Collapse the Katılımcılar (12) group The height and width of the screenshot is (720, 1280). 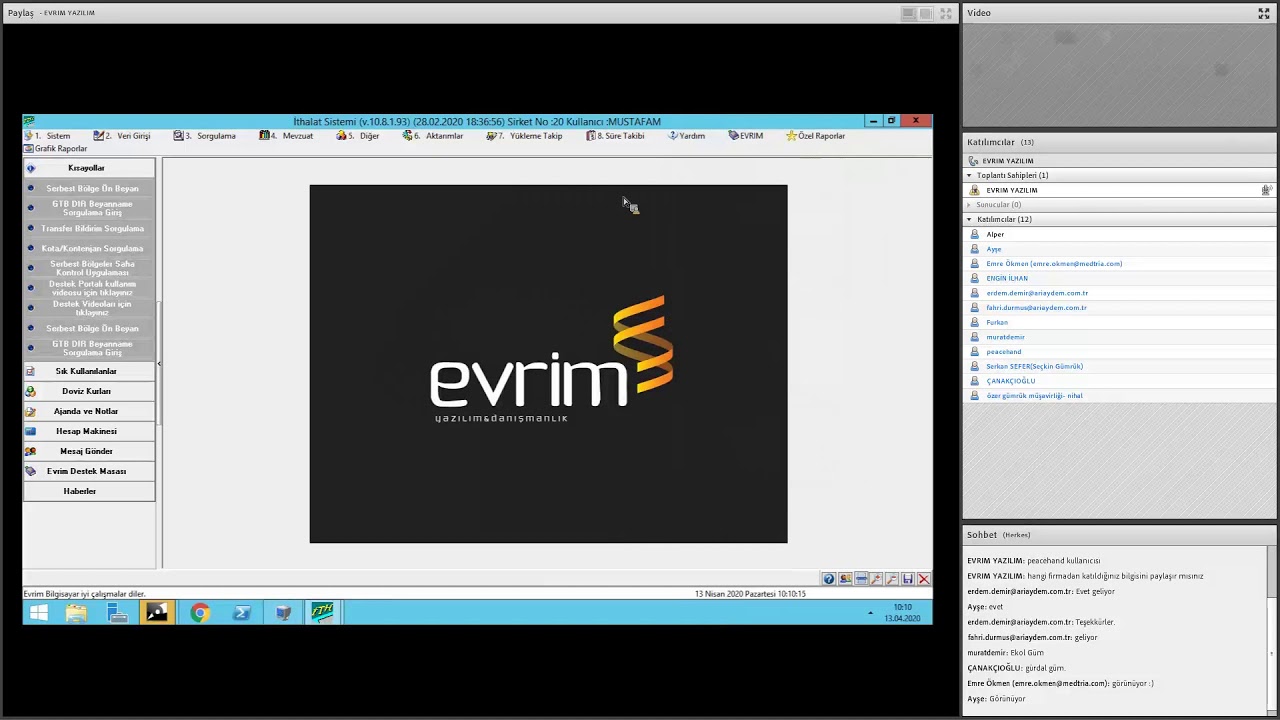[x=969, y=219]
